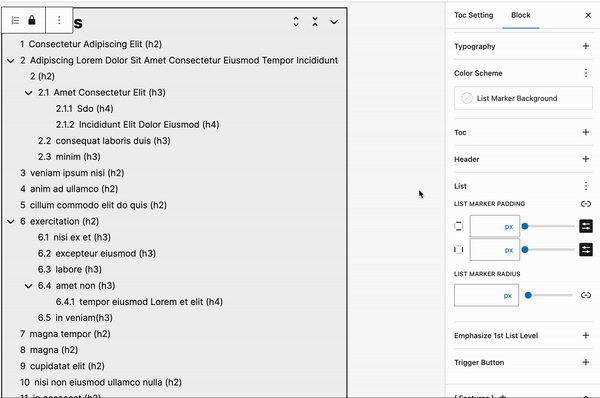Close the settings sidebar panel

tap(588, 15)
